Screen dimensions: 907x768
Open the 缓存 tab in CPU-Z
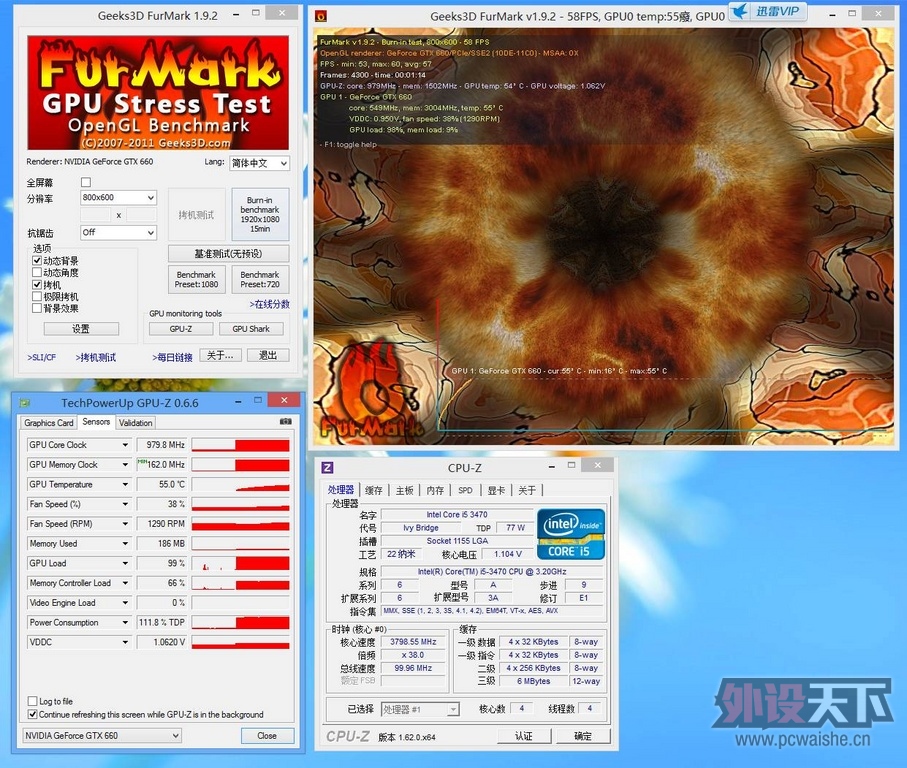click(374, 490)
